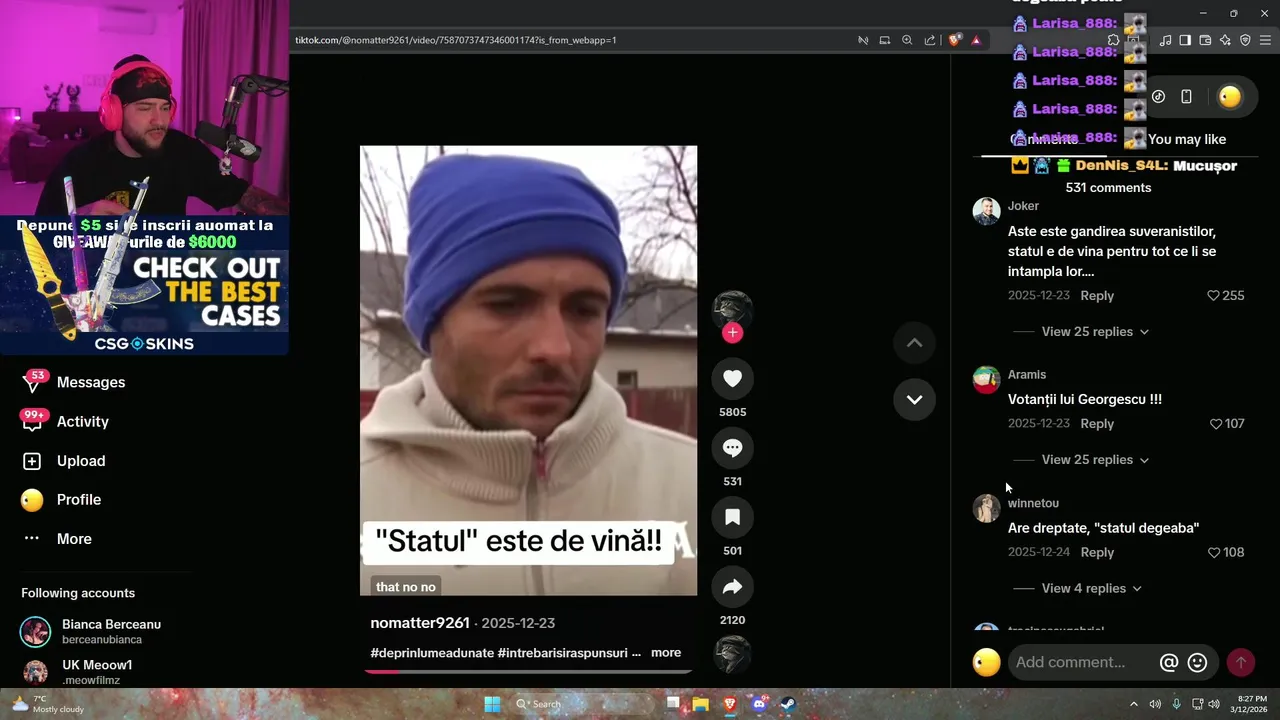Image resolution: width=1280 pixels, height=720 pixels.
Task: Click the browser address bar URL
Action: (456, 40)
